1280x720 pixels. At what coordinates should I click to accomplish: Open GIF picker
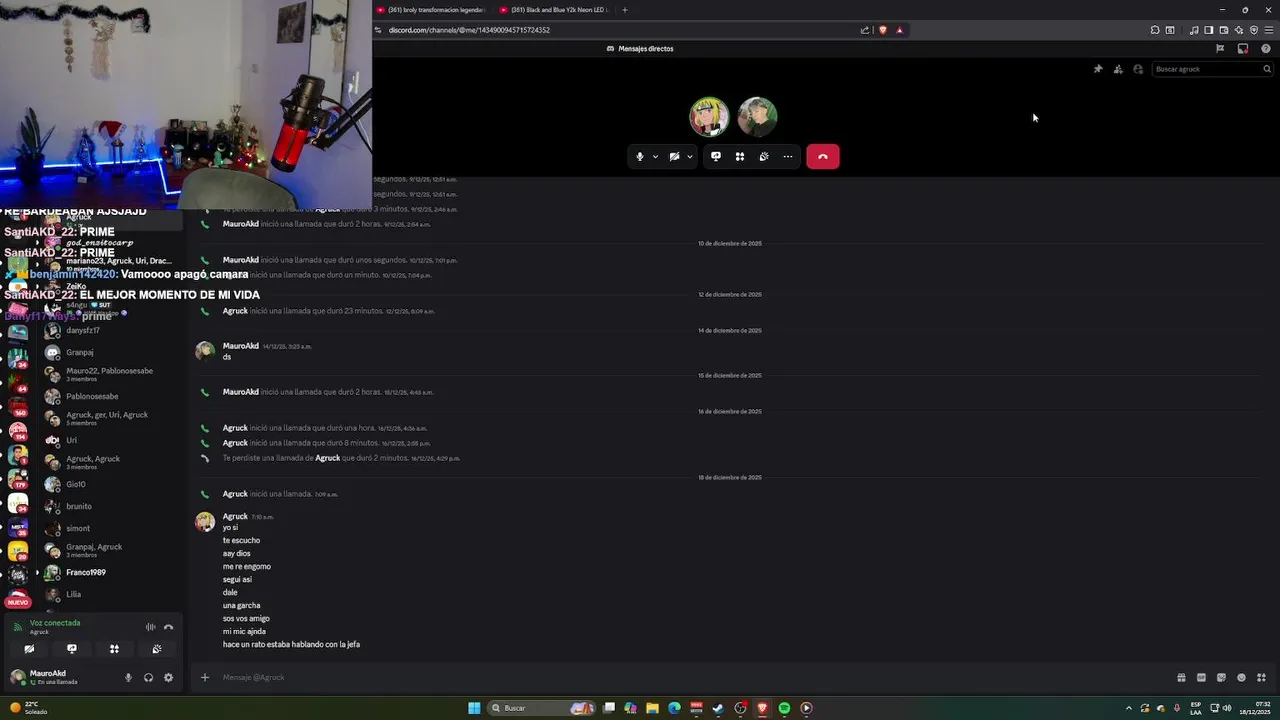[1201, 677]
